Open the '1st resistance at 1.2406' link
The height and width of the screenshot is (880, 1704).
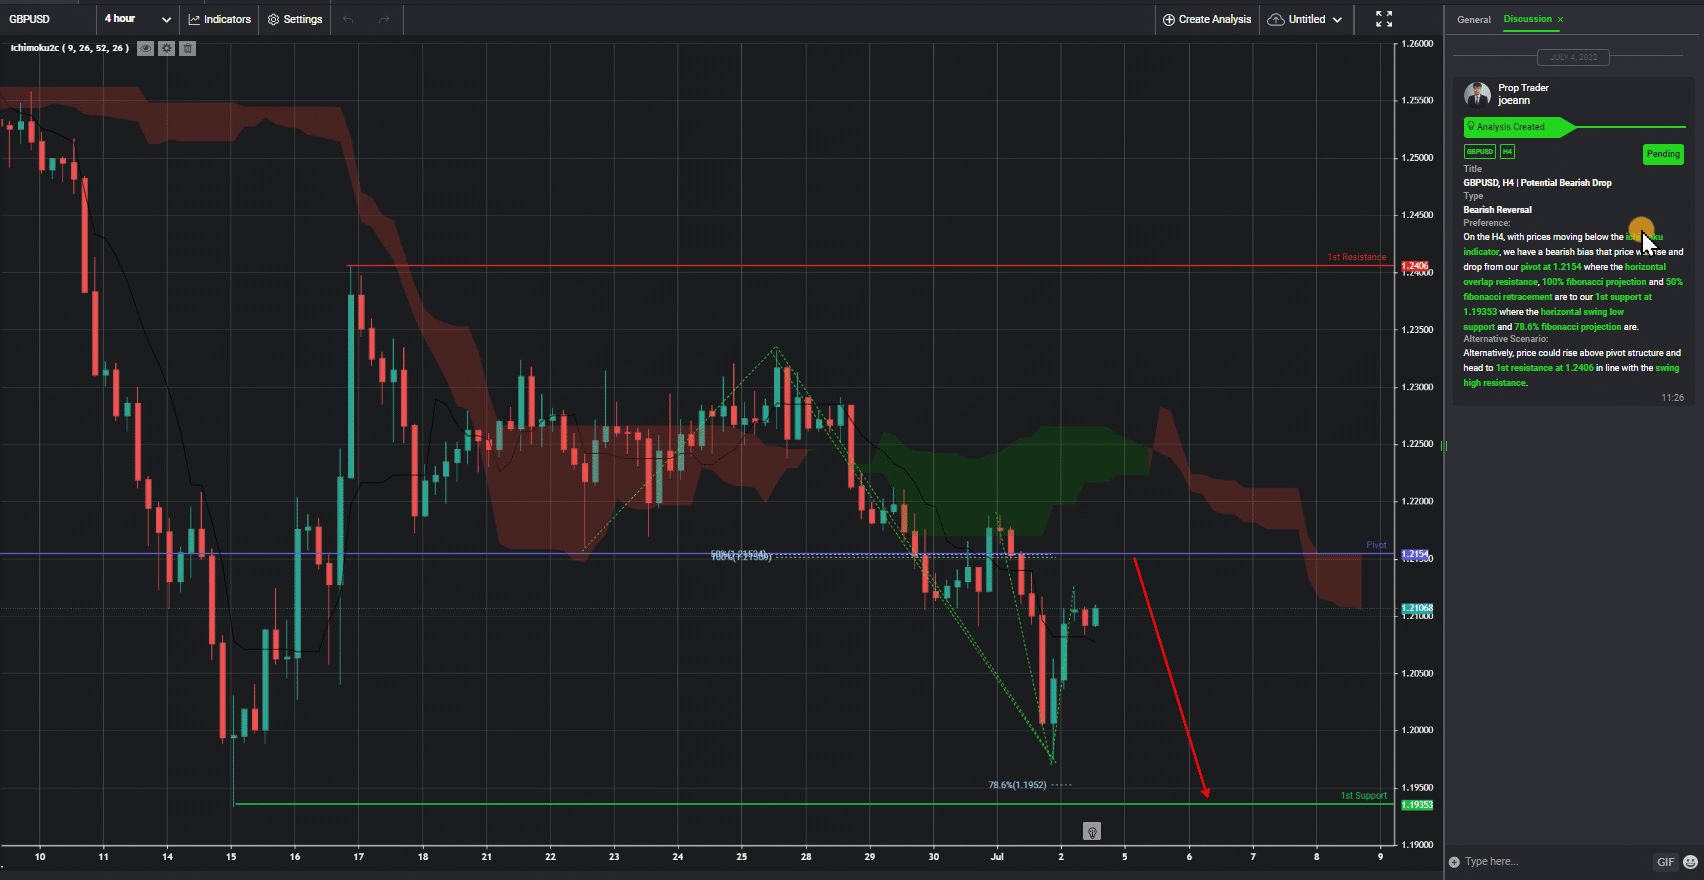click(1545, 368)
